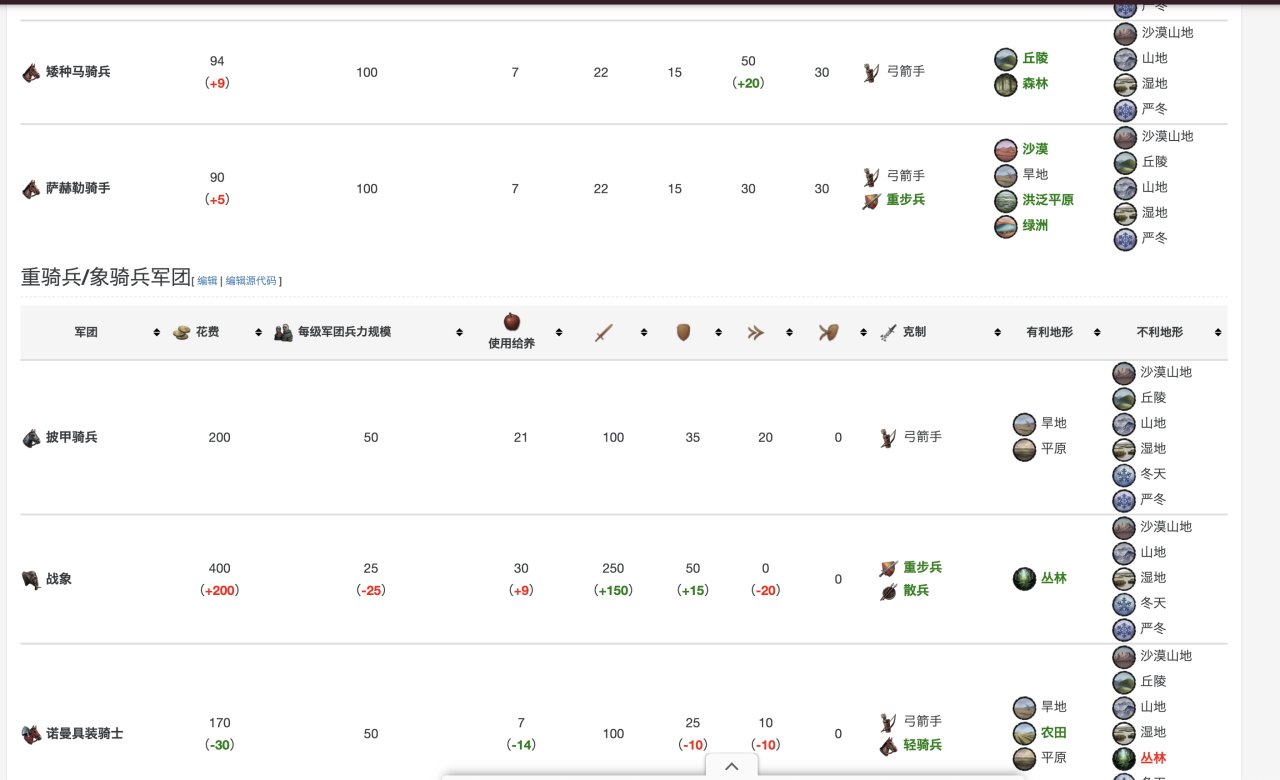Click the 沙漠 desert terrain icon
The height and width of the screenshot is (780, 1280).
click(x=1006, y=150)
